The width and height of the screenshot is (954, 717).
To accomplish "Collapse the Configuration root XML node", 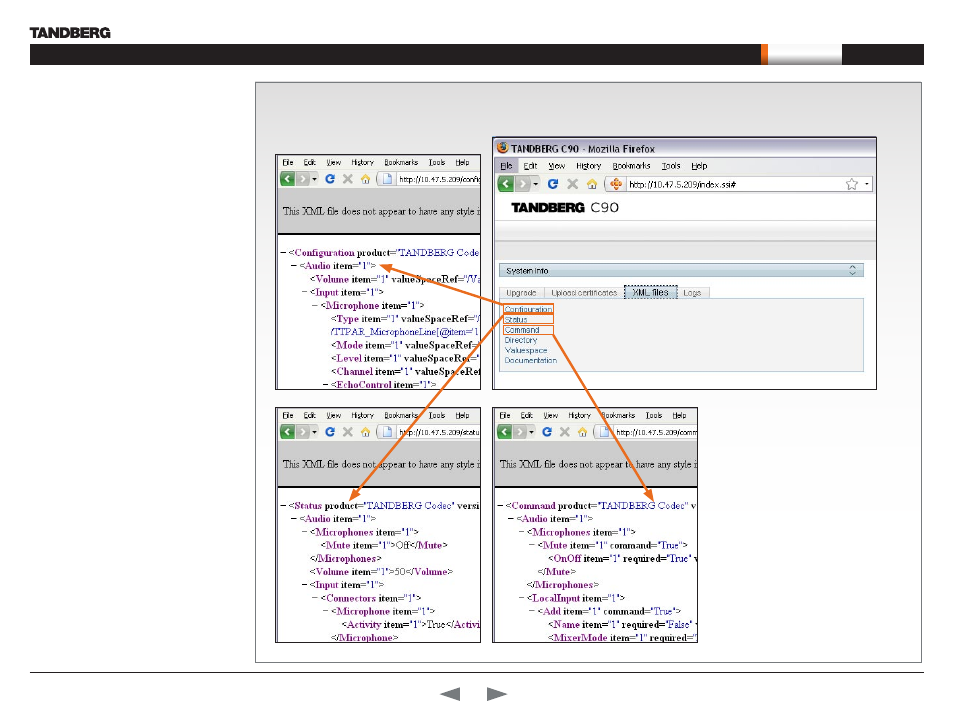I will [x=283, y=253].
